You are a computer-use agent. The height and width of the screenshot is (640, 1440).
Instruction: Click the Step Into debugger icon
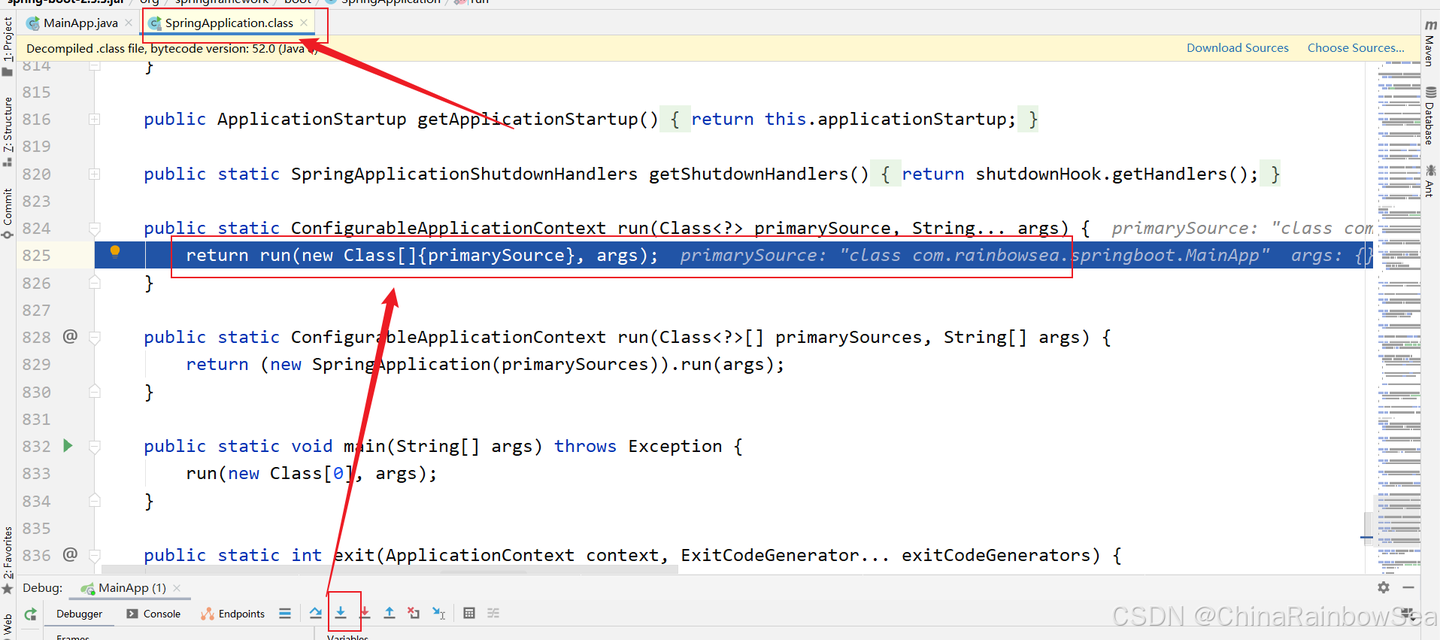[x=341, y=613]
